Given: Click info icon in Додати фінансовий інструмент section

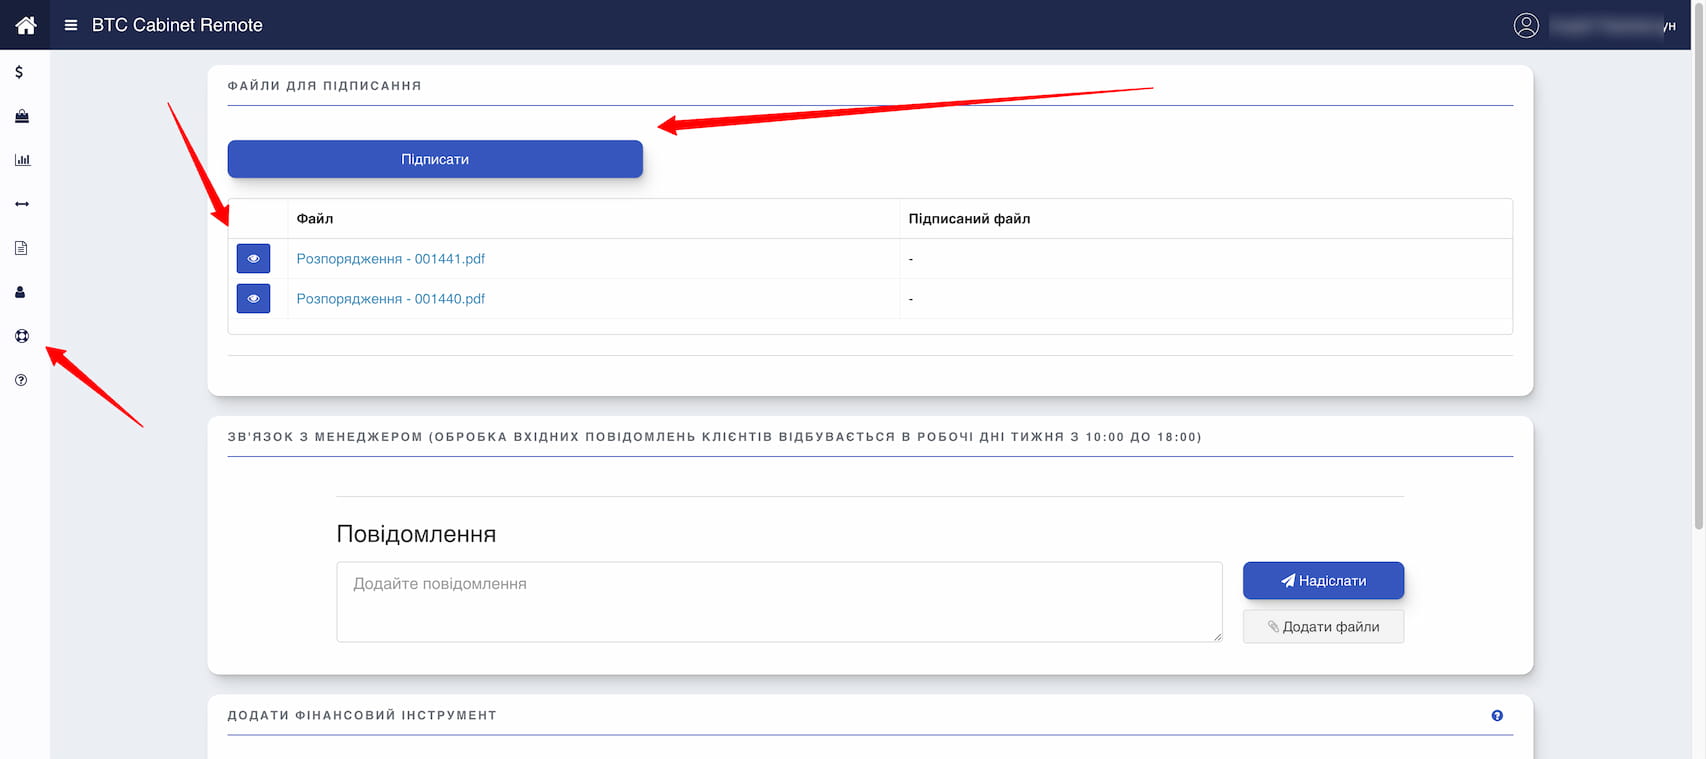Looking at the screenshot, I should pyautogui.click(x=1496, y=716).
